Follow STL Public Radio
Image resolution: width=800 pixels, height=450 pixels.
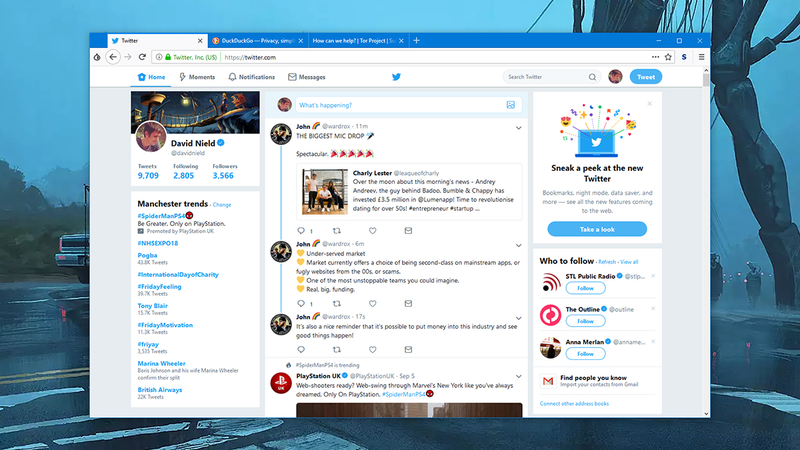(x=585, y=288)
